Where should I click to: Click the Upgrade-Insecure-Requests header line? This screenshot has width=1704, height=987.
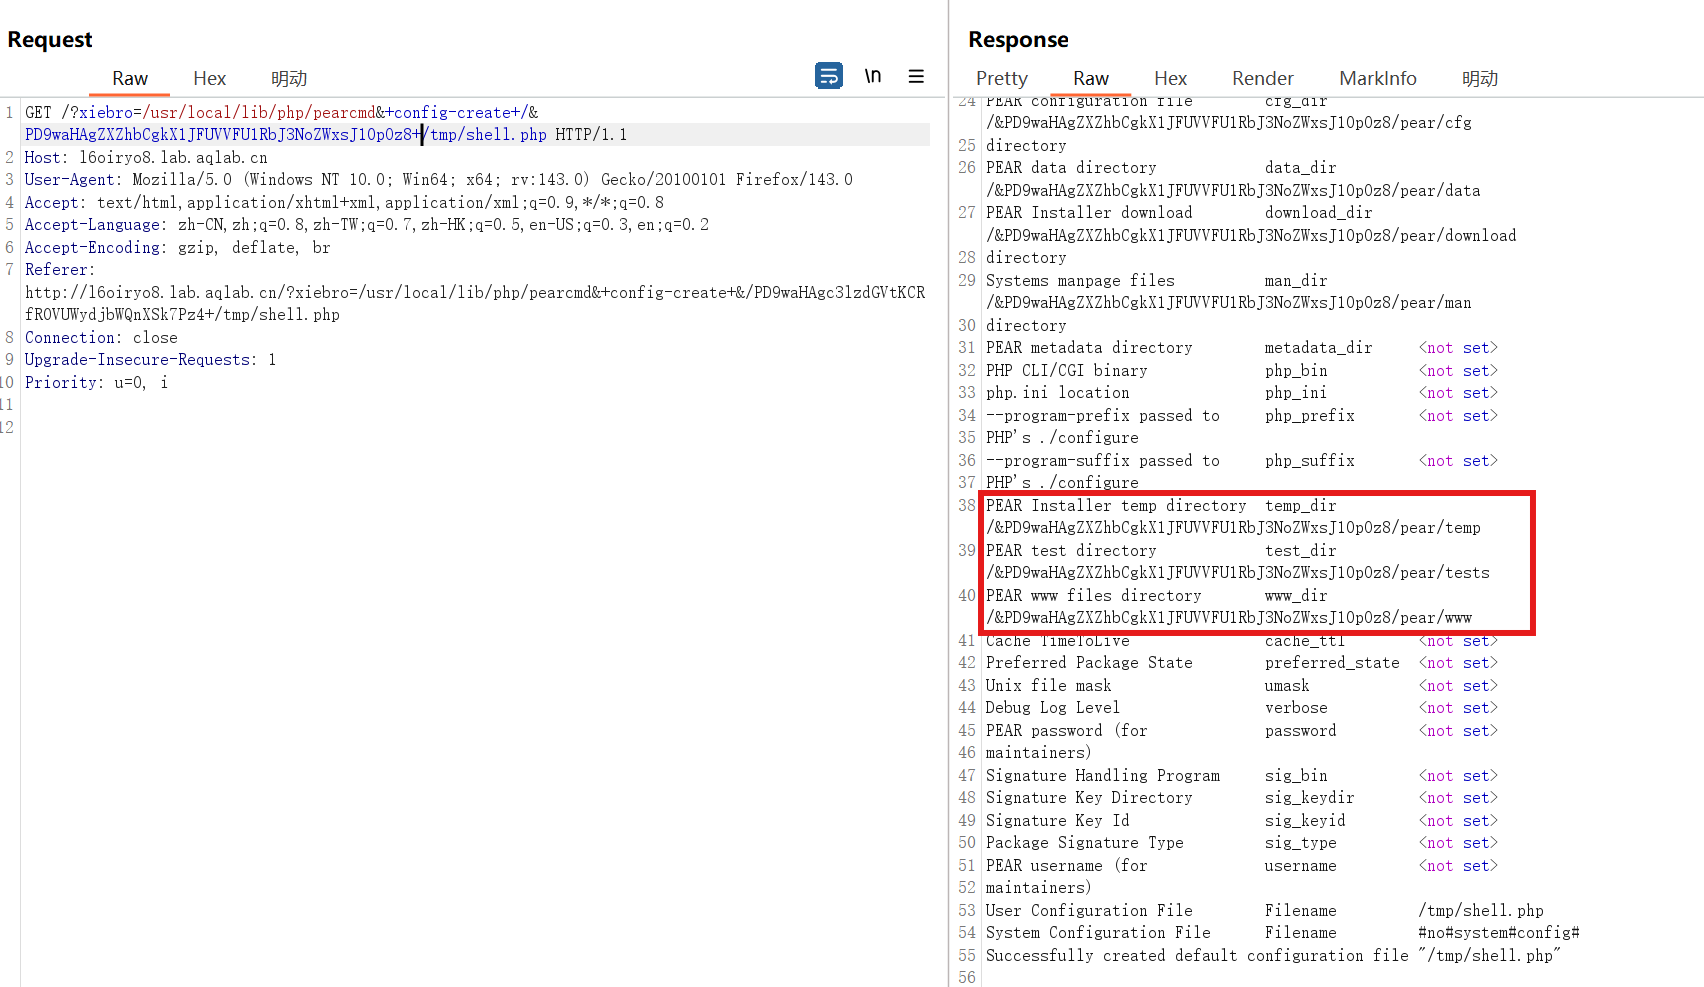tap(150, 360)
